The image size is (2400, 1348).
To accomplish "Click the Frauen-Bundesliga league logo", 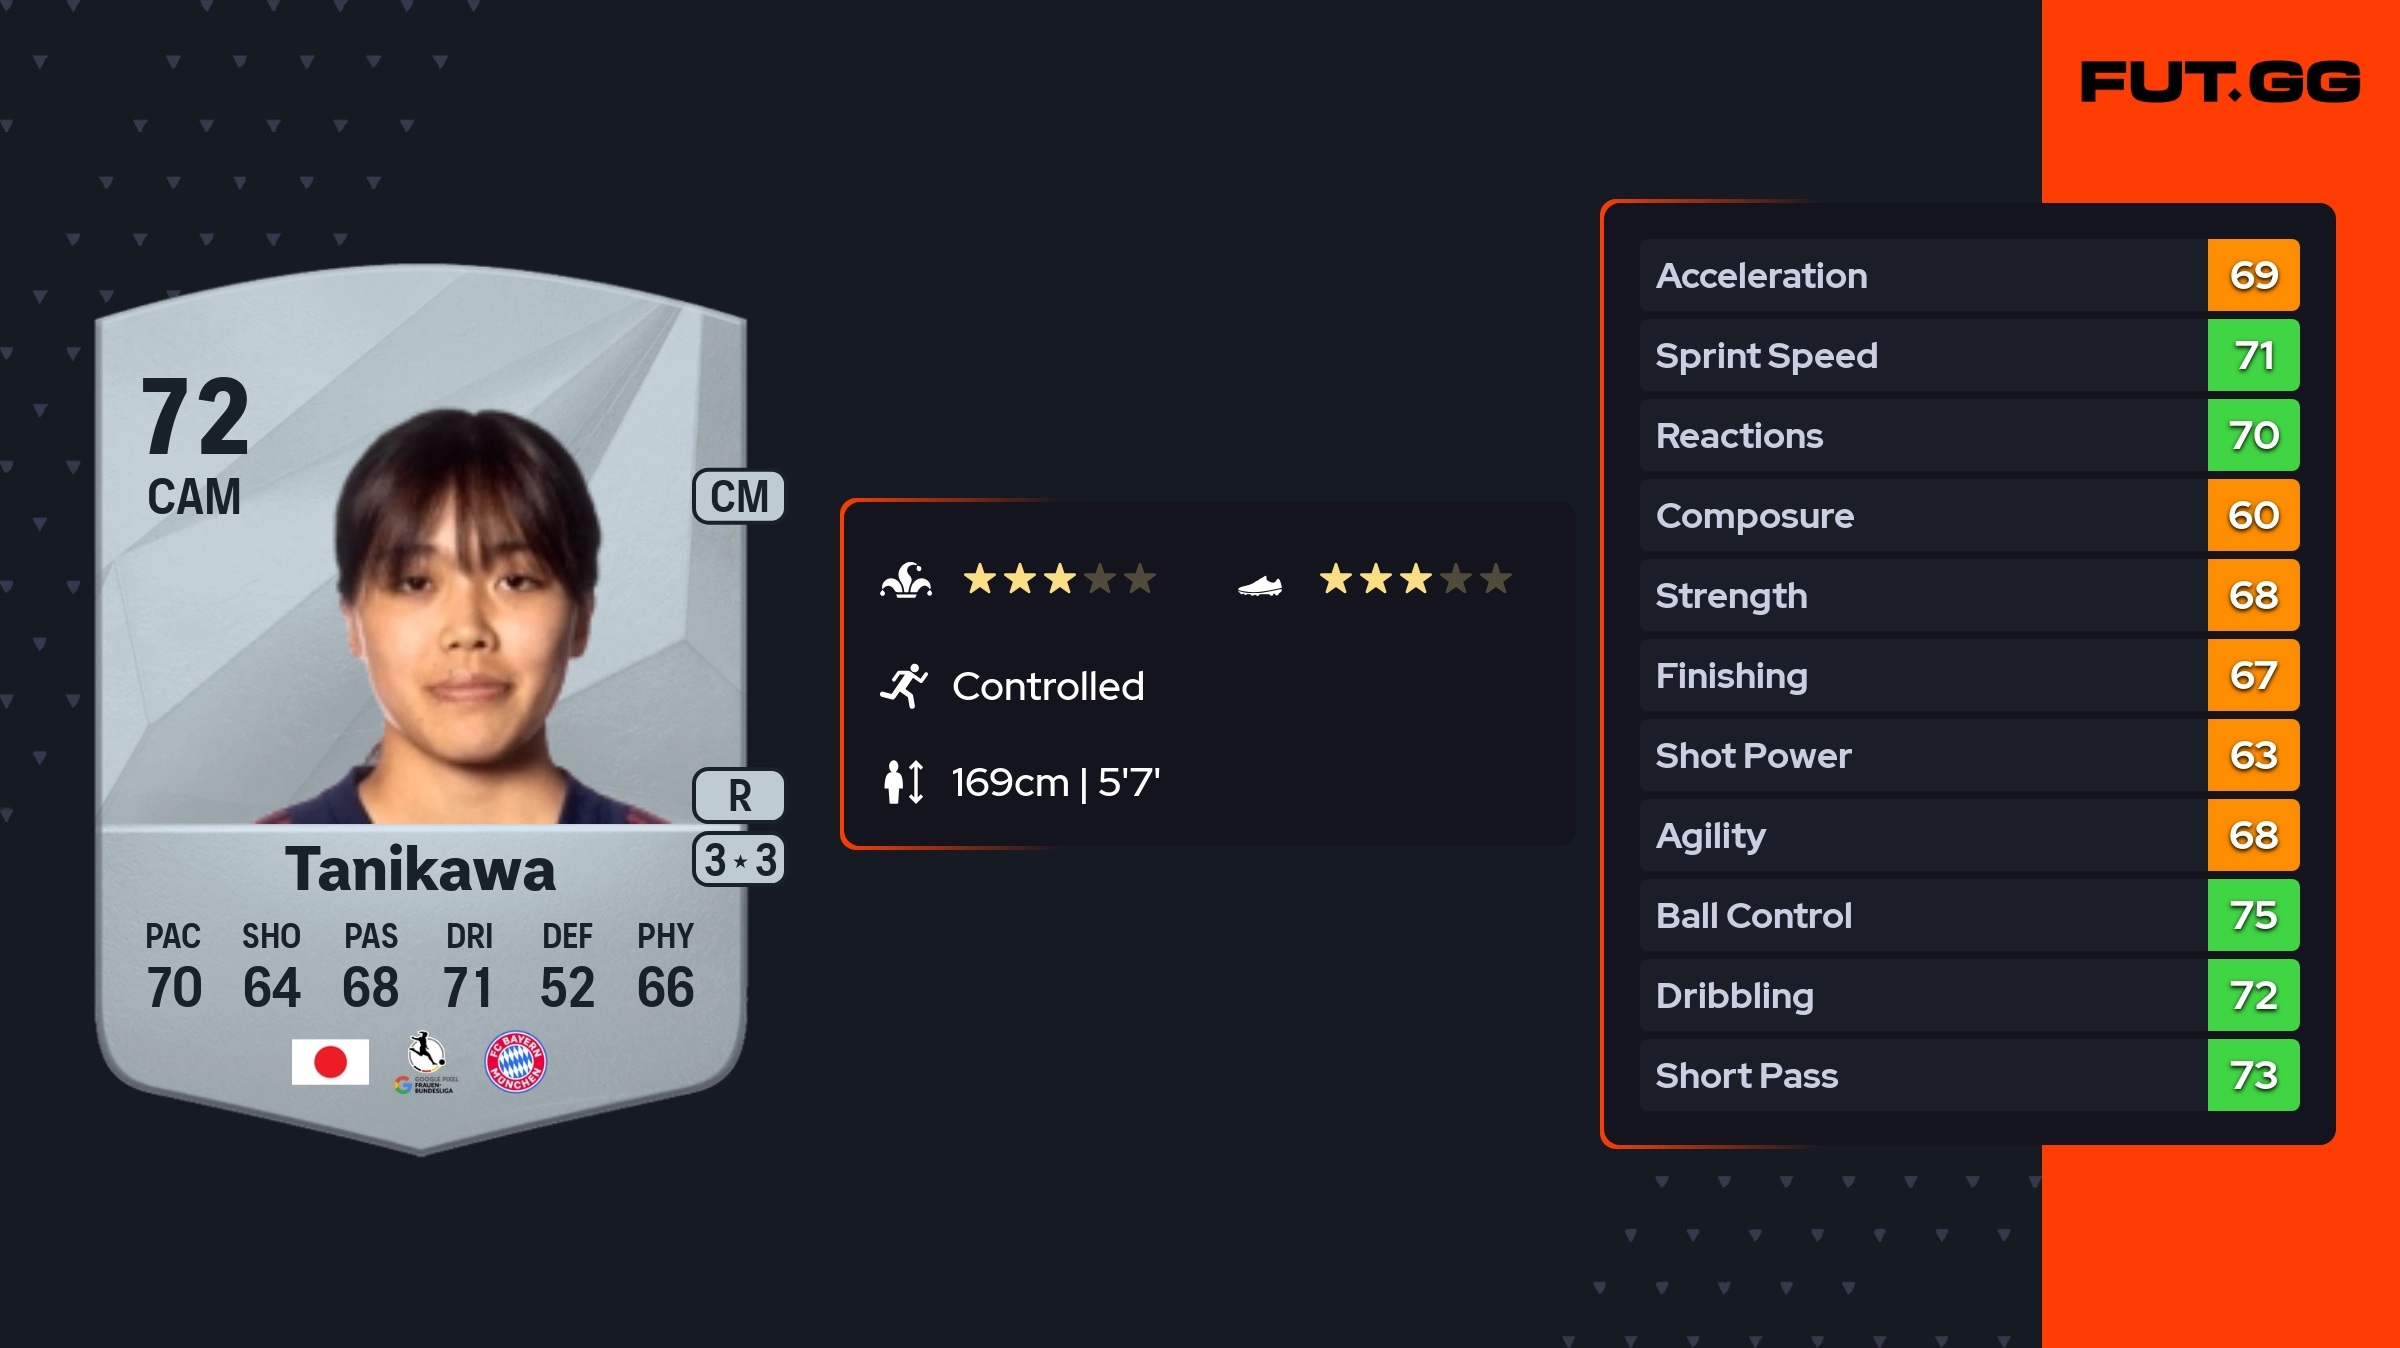I will click(427, 1062).
